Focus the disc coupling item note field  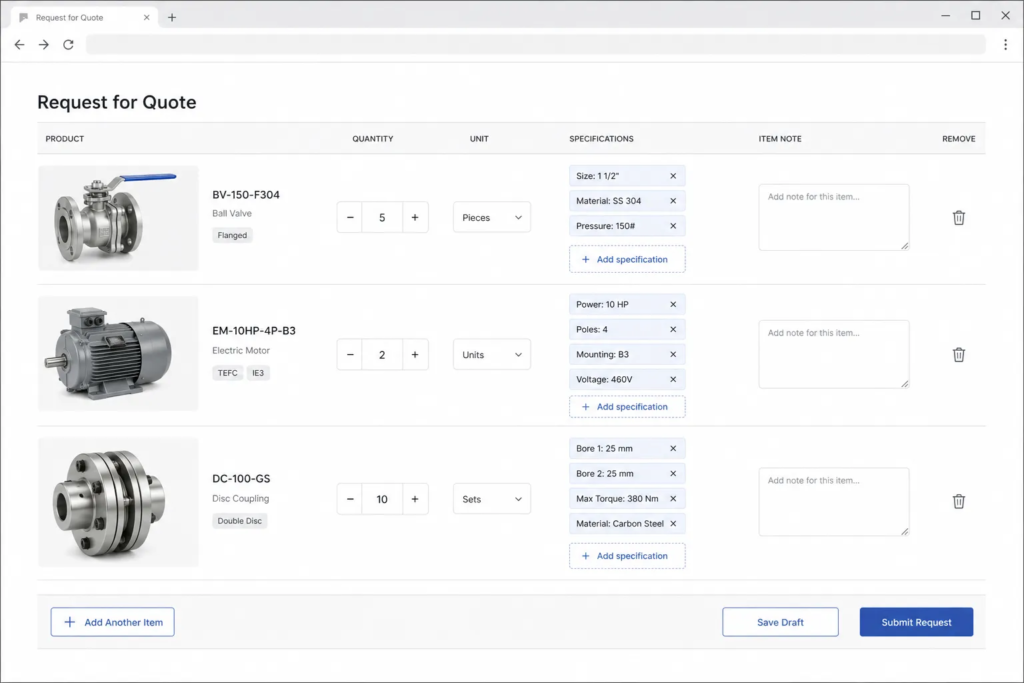pyautogui.click(x=834, y=501)
